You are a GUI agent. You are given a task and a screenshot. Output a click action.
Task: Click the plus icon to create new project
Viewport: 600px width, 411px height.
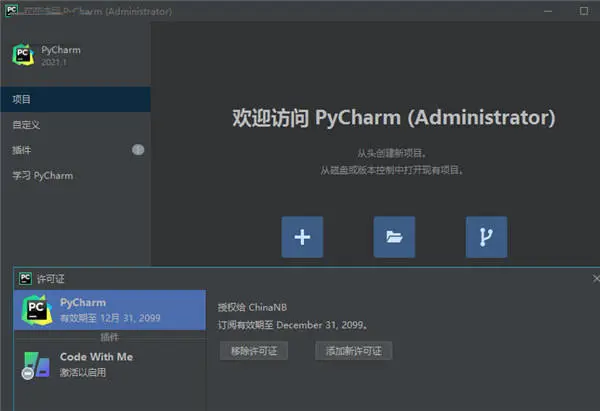(302, 237)
